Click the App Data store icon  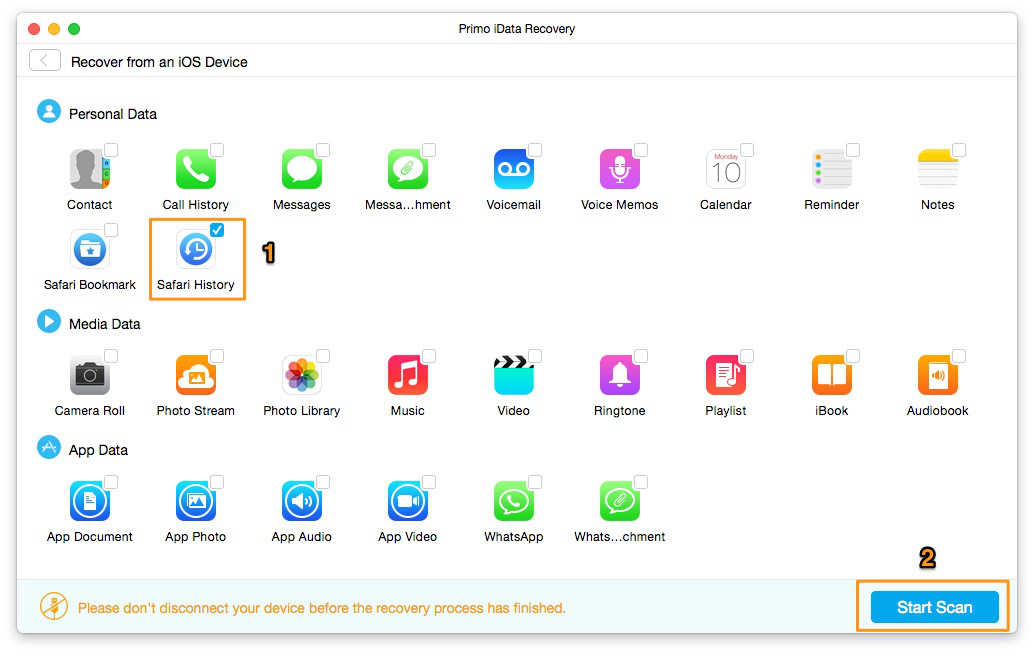coord(49,448)
